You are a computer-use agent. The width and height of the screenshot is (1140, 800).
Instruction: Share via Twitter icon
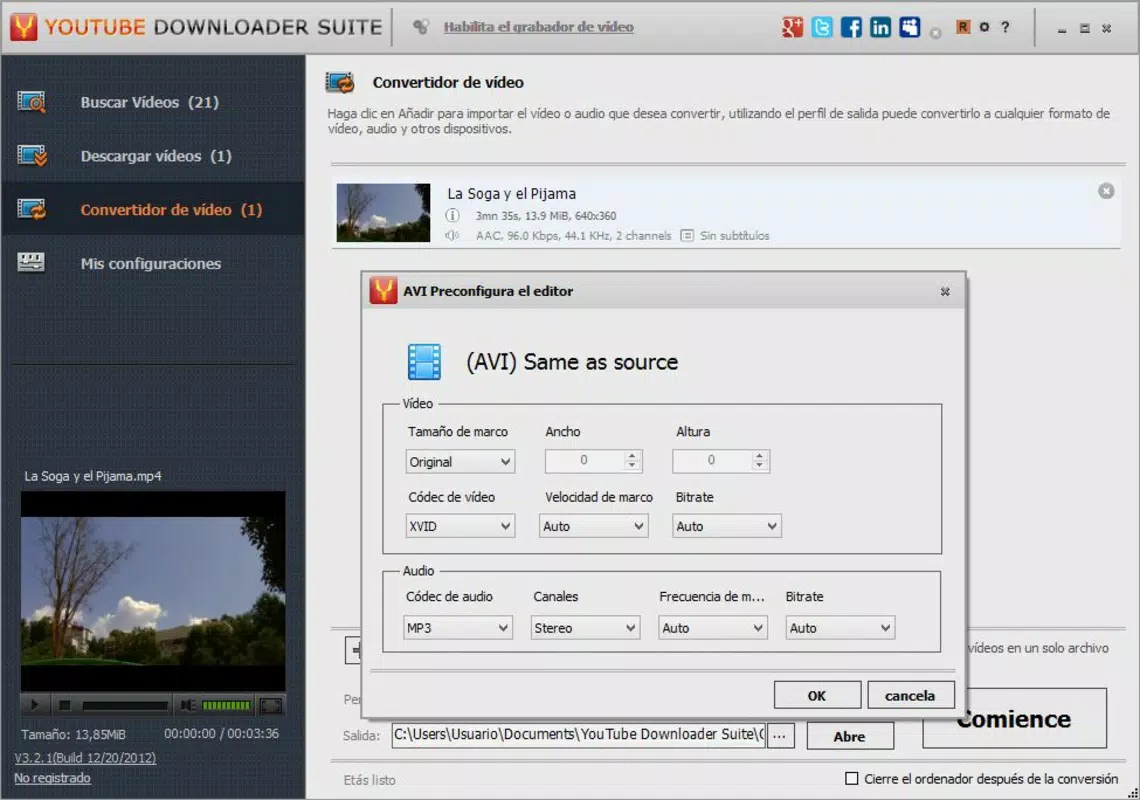pos(822,28)
